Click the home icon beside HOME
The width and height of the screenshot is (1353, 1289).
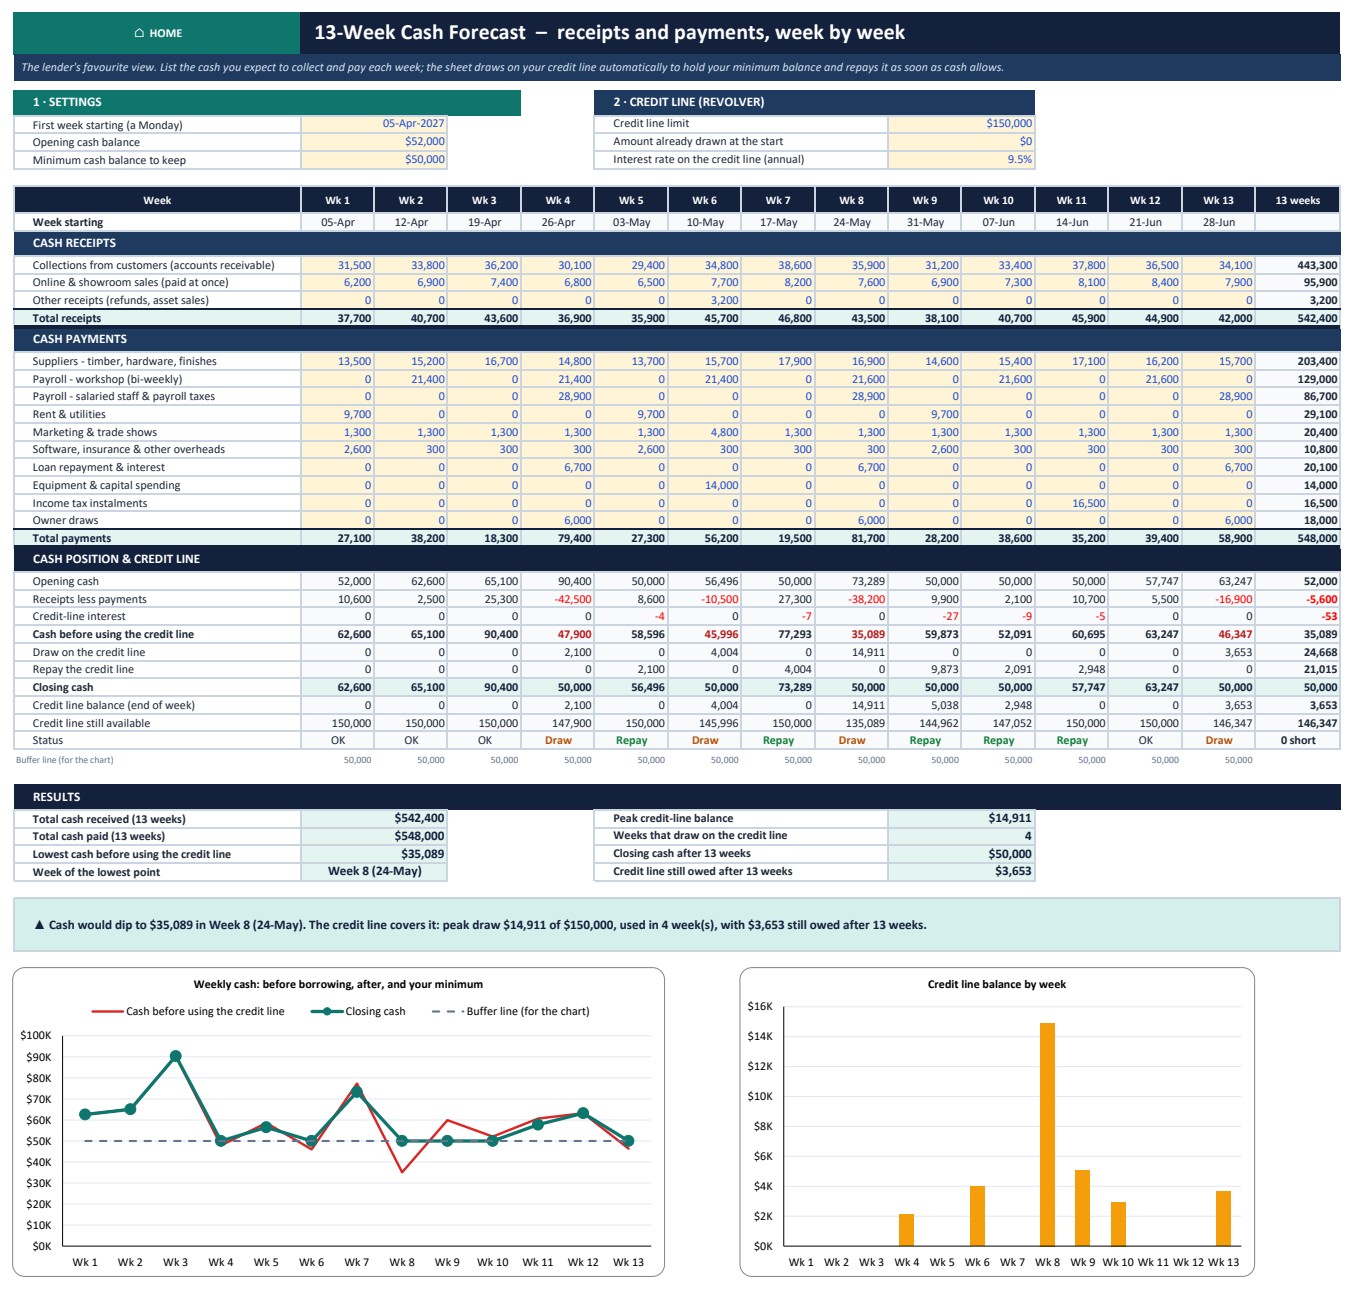click(139, 33)
